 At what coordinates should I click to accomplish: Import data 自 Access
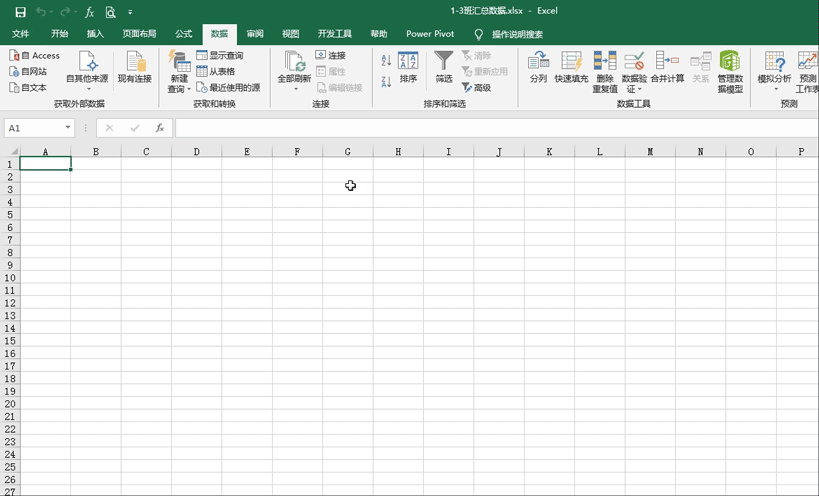(x=34, y=55)
